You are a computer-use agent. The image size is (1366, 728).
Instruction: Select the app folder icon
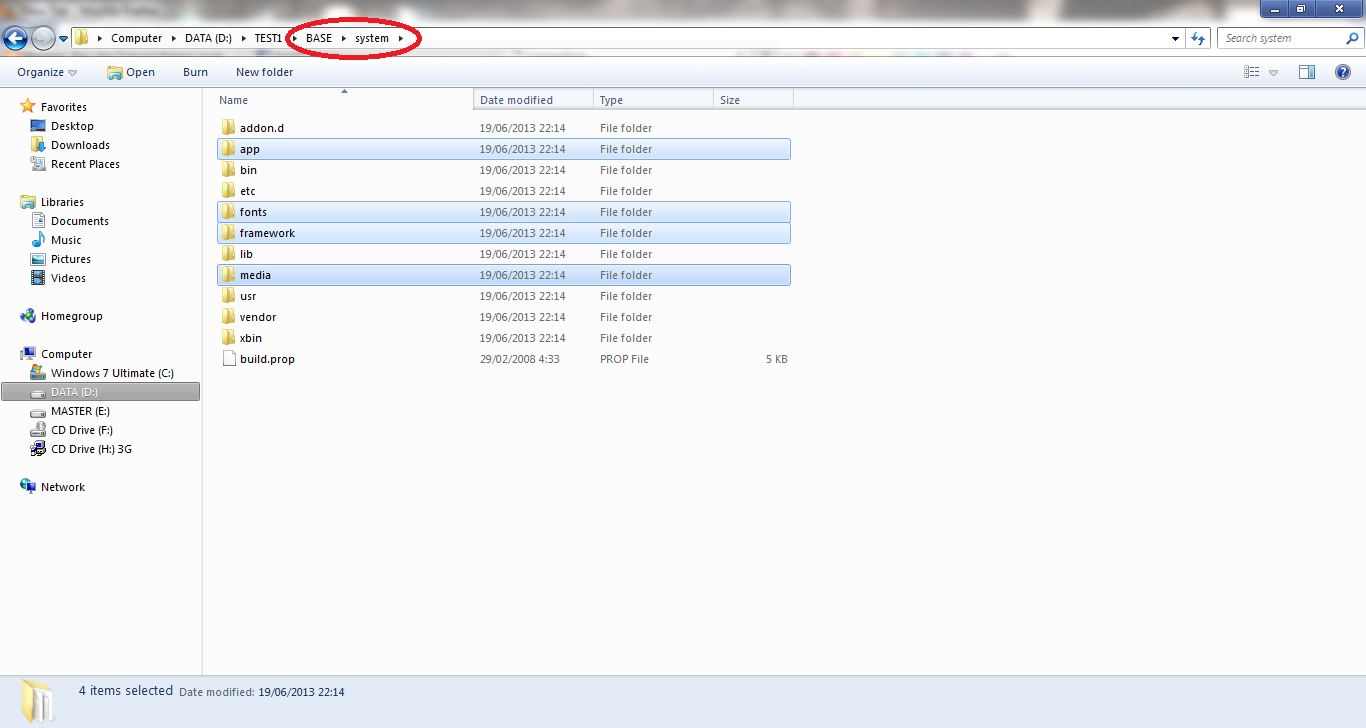228,149
